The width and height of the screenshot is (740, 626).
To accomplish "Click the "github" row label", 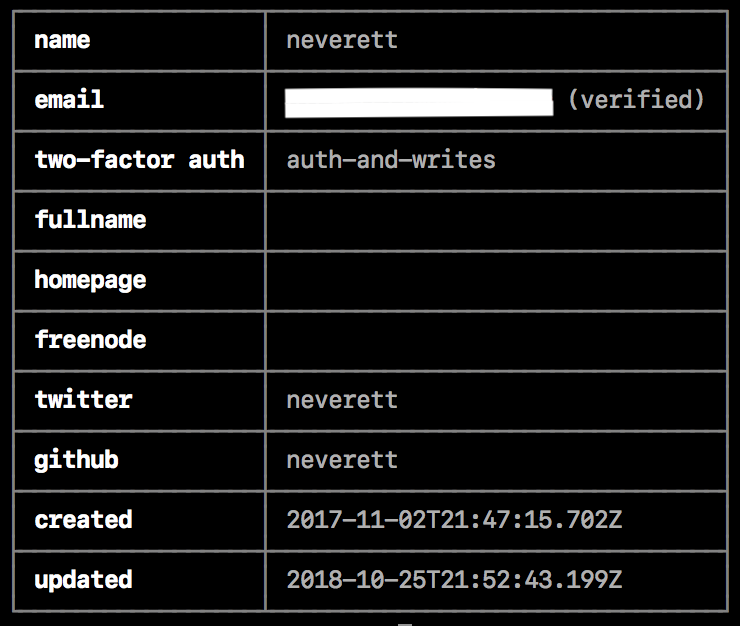I will click(76, 460).
